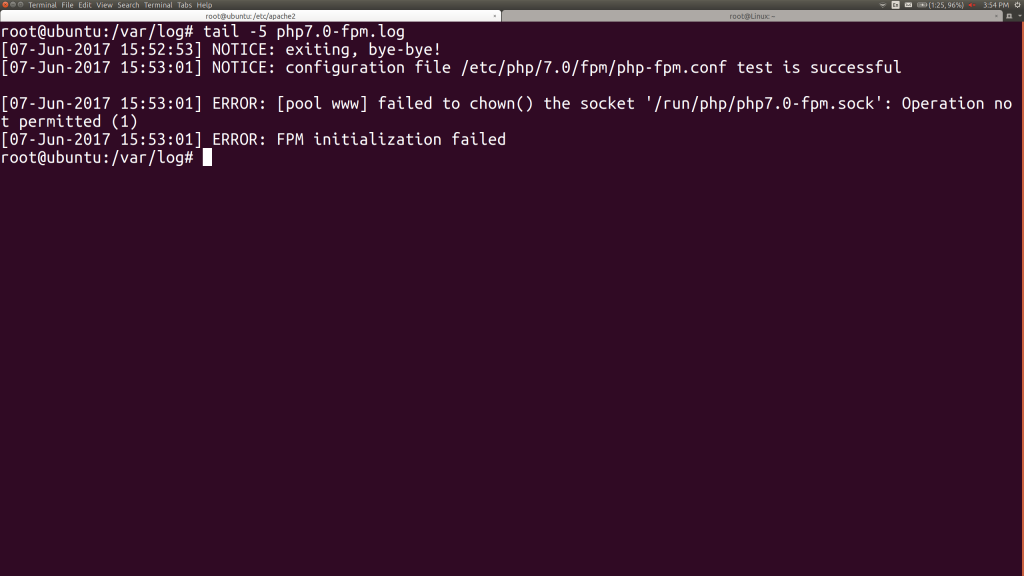
Task: Open the Help menu
Action: pos(204,5)
